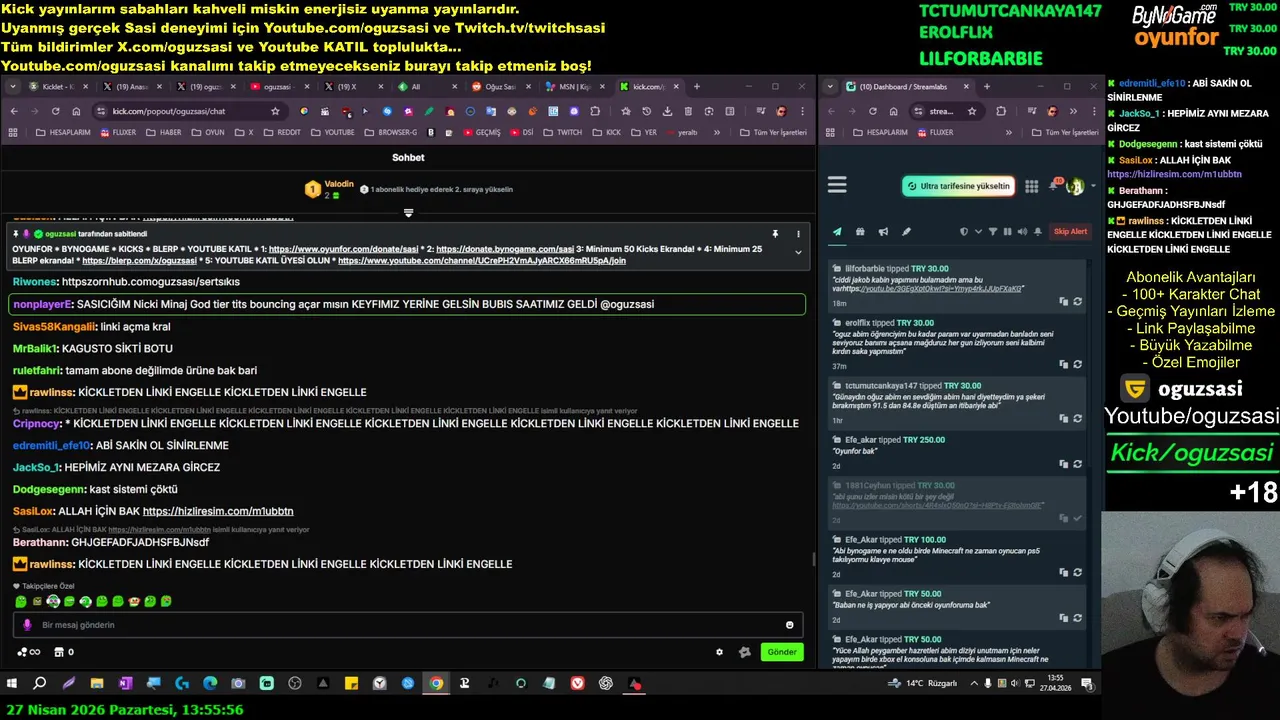Screen dimensions: 1280x720
Task: Switch to the MSN browser tab
Action: click(574, 87)
